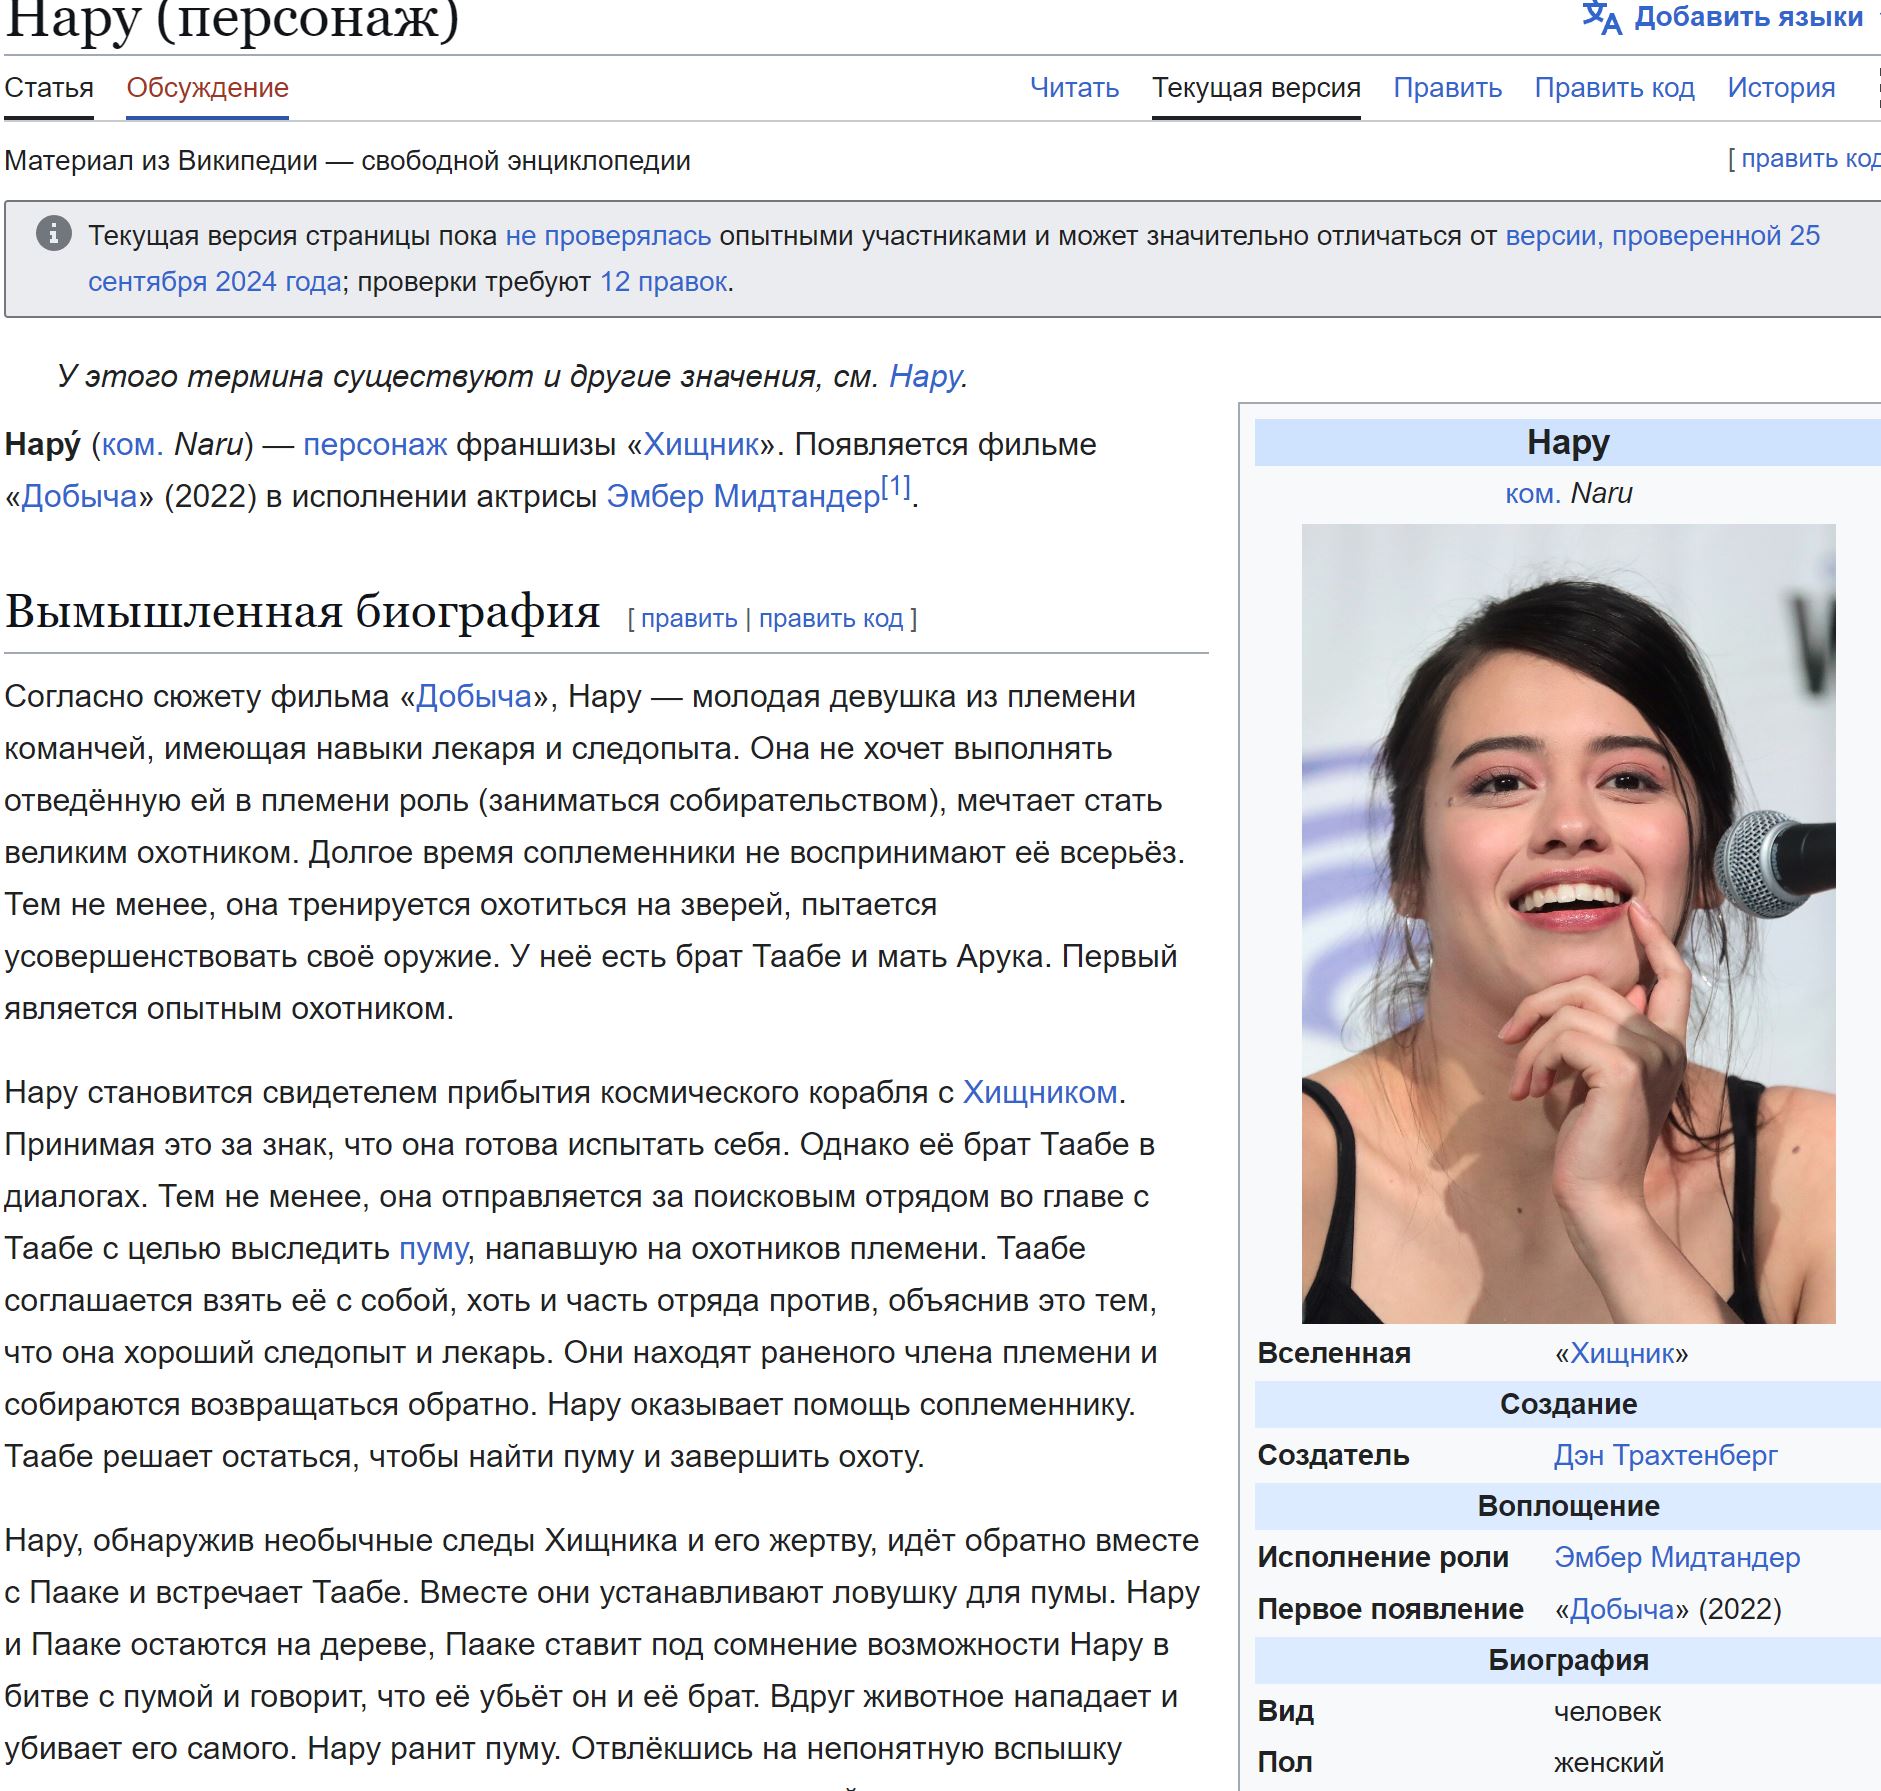Click the info icon in the review notice
Image resolution: width=1881 pixels, height=1791 pixels.
(54, 233)
